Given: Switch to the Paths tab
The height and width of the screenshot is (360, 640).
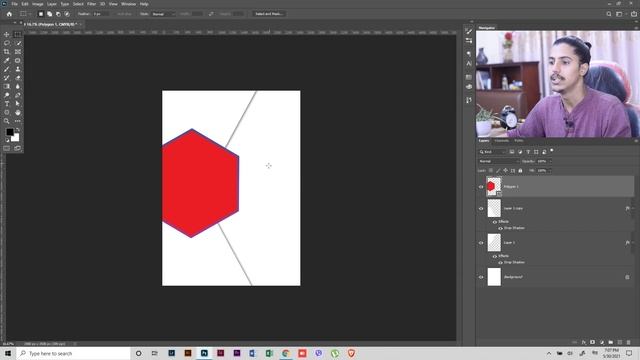Looking at the screenshot, I should (x=519, y=141).
